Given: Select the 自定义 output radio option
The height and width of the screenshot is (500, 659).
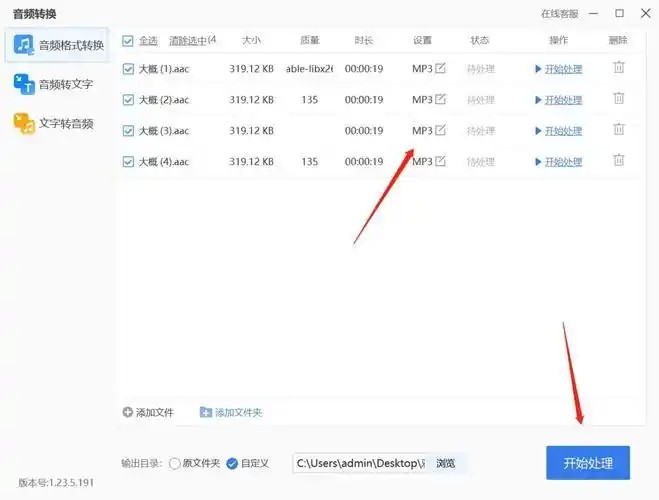Looking at the screenshot, I should click(248, 463).
